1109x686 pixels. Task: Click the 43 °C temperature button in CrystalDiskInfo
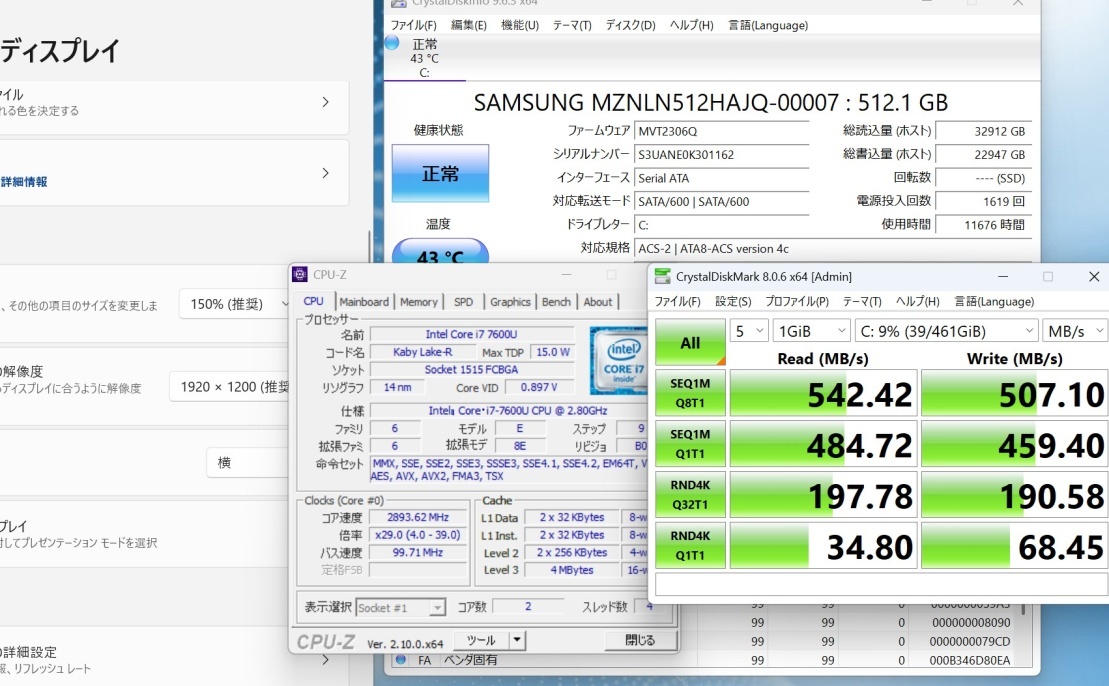coord(440,251)
